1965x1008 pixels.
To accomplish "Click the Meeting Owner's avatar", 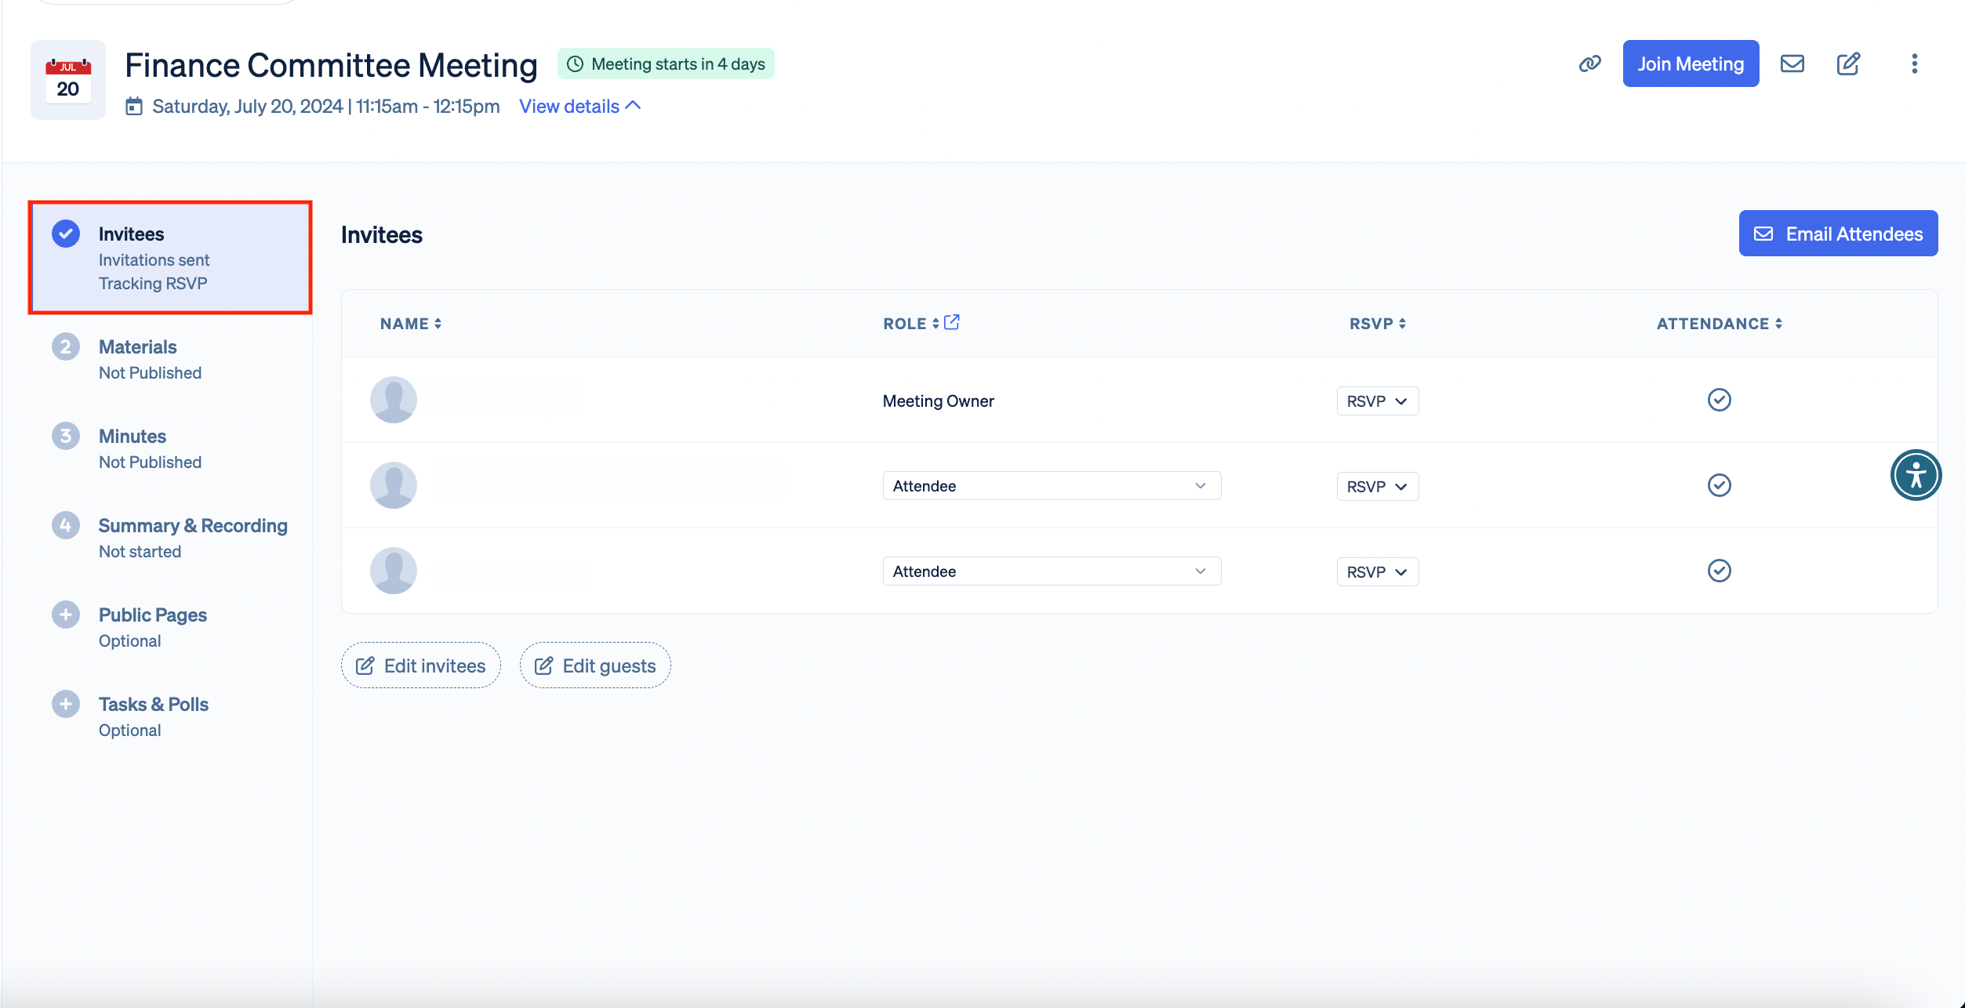I will pos(393,400).
